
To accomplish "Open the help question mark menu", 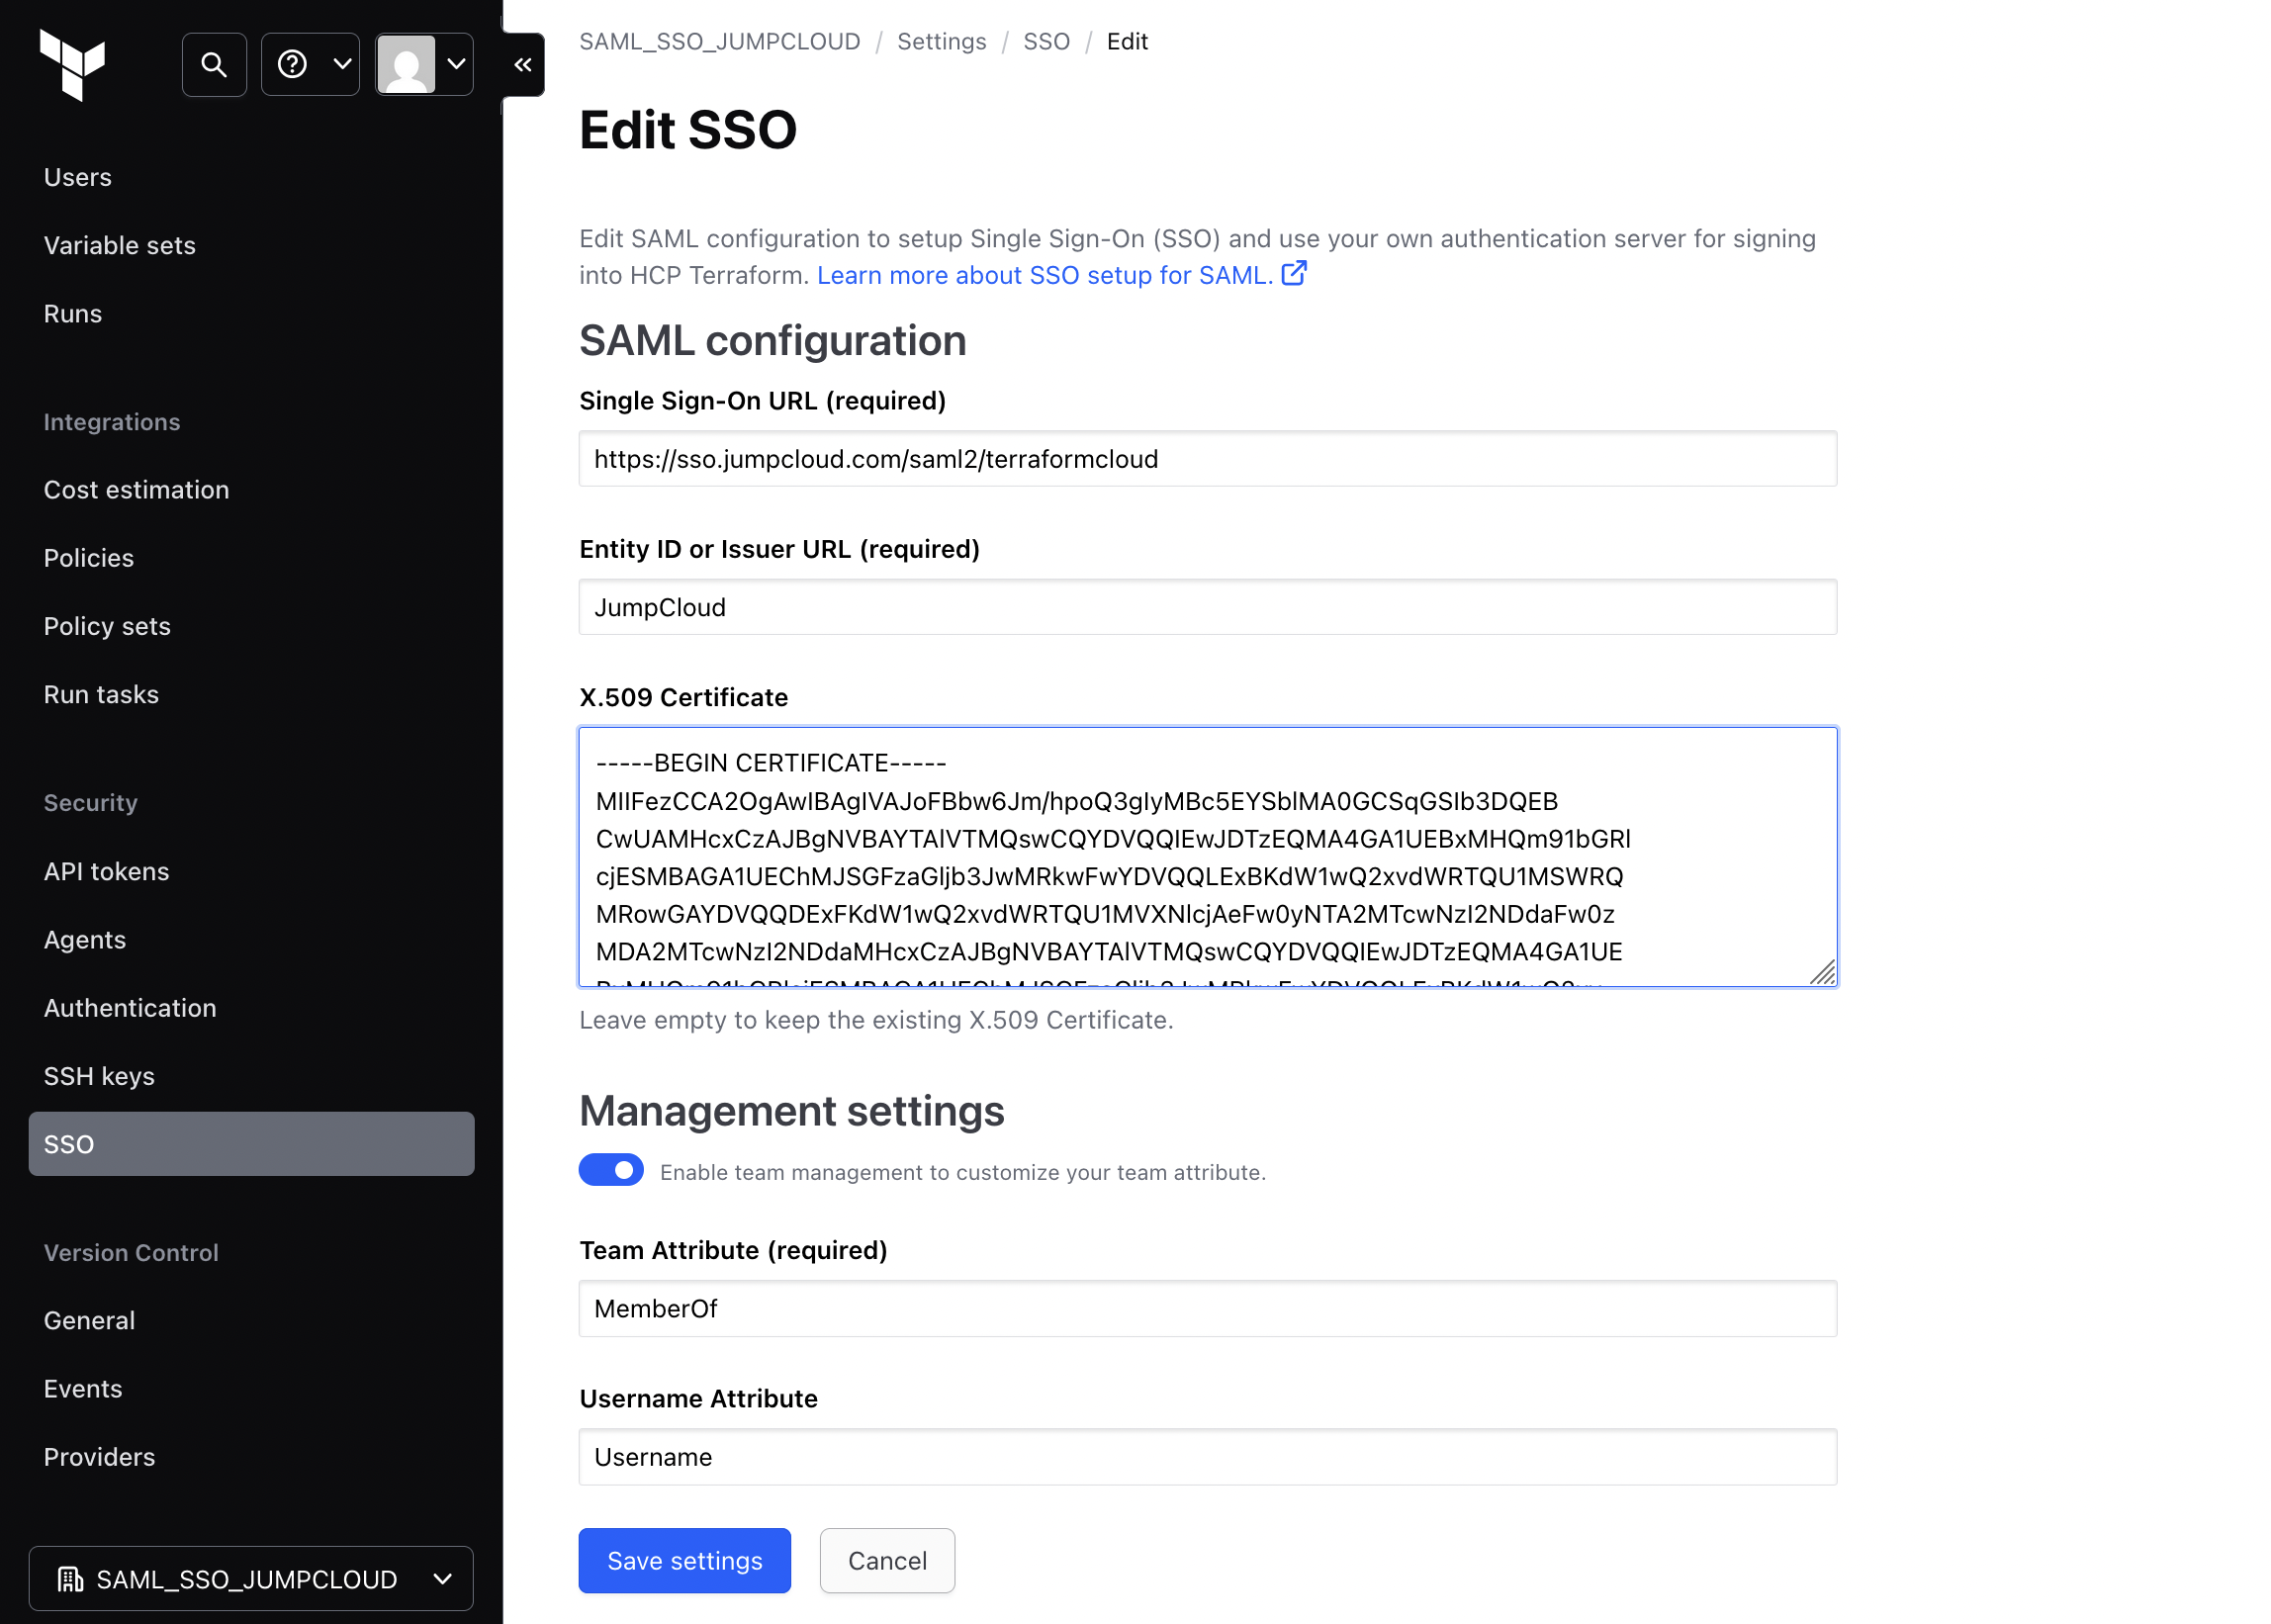I will coord(292,65).
